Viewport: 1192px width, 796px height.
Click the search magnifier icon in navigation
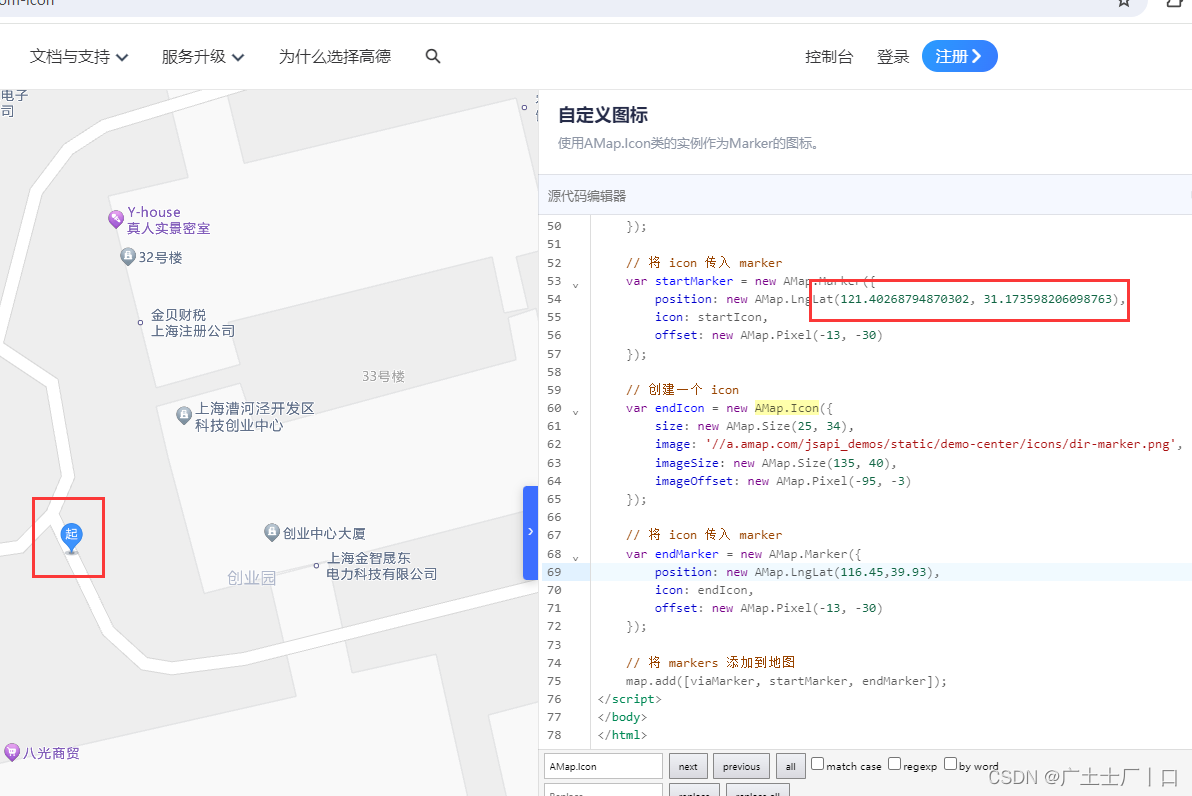point(433,56)
